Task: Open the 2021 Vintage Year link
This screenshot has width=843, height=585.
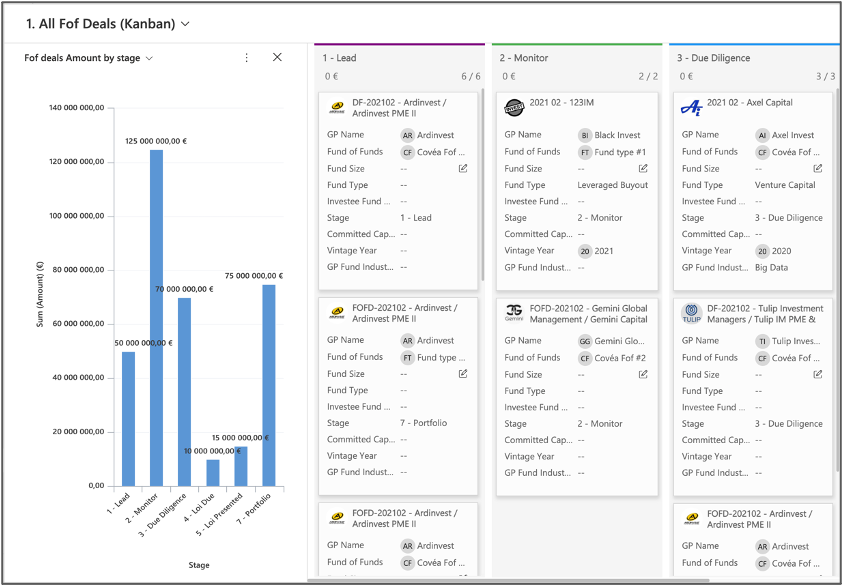Action: tap(604, 251)
